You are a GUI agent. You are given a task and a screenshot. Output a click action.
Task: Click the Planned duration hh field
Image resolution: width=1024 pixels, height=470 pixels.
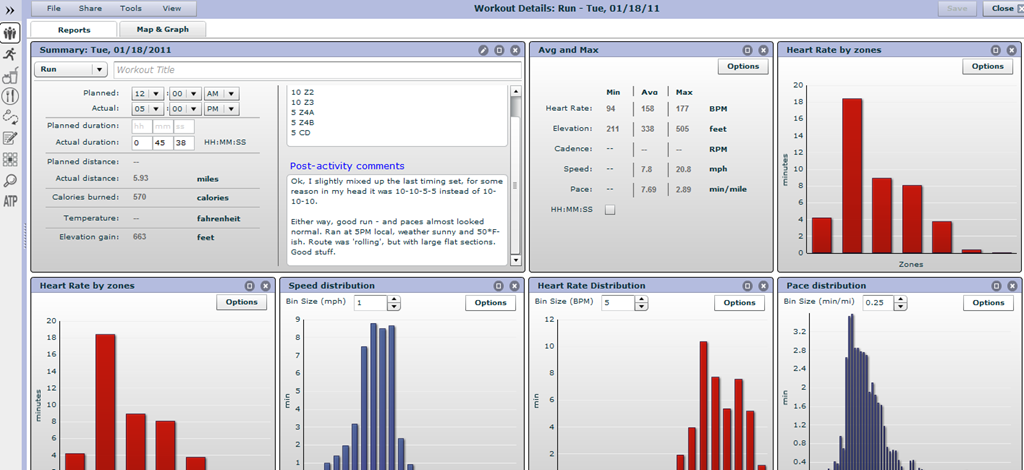[x=142, y=126]
